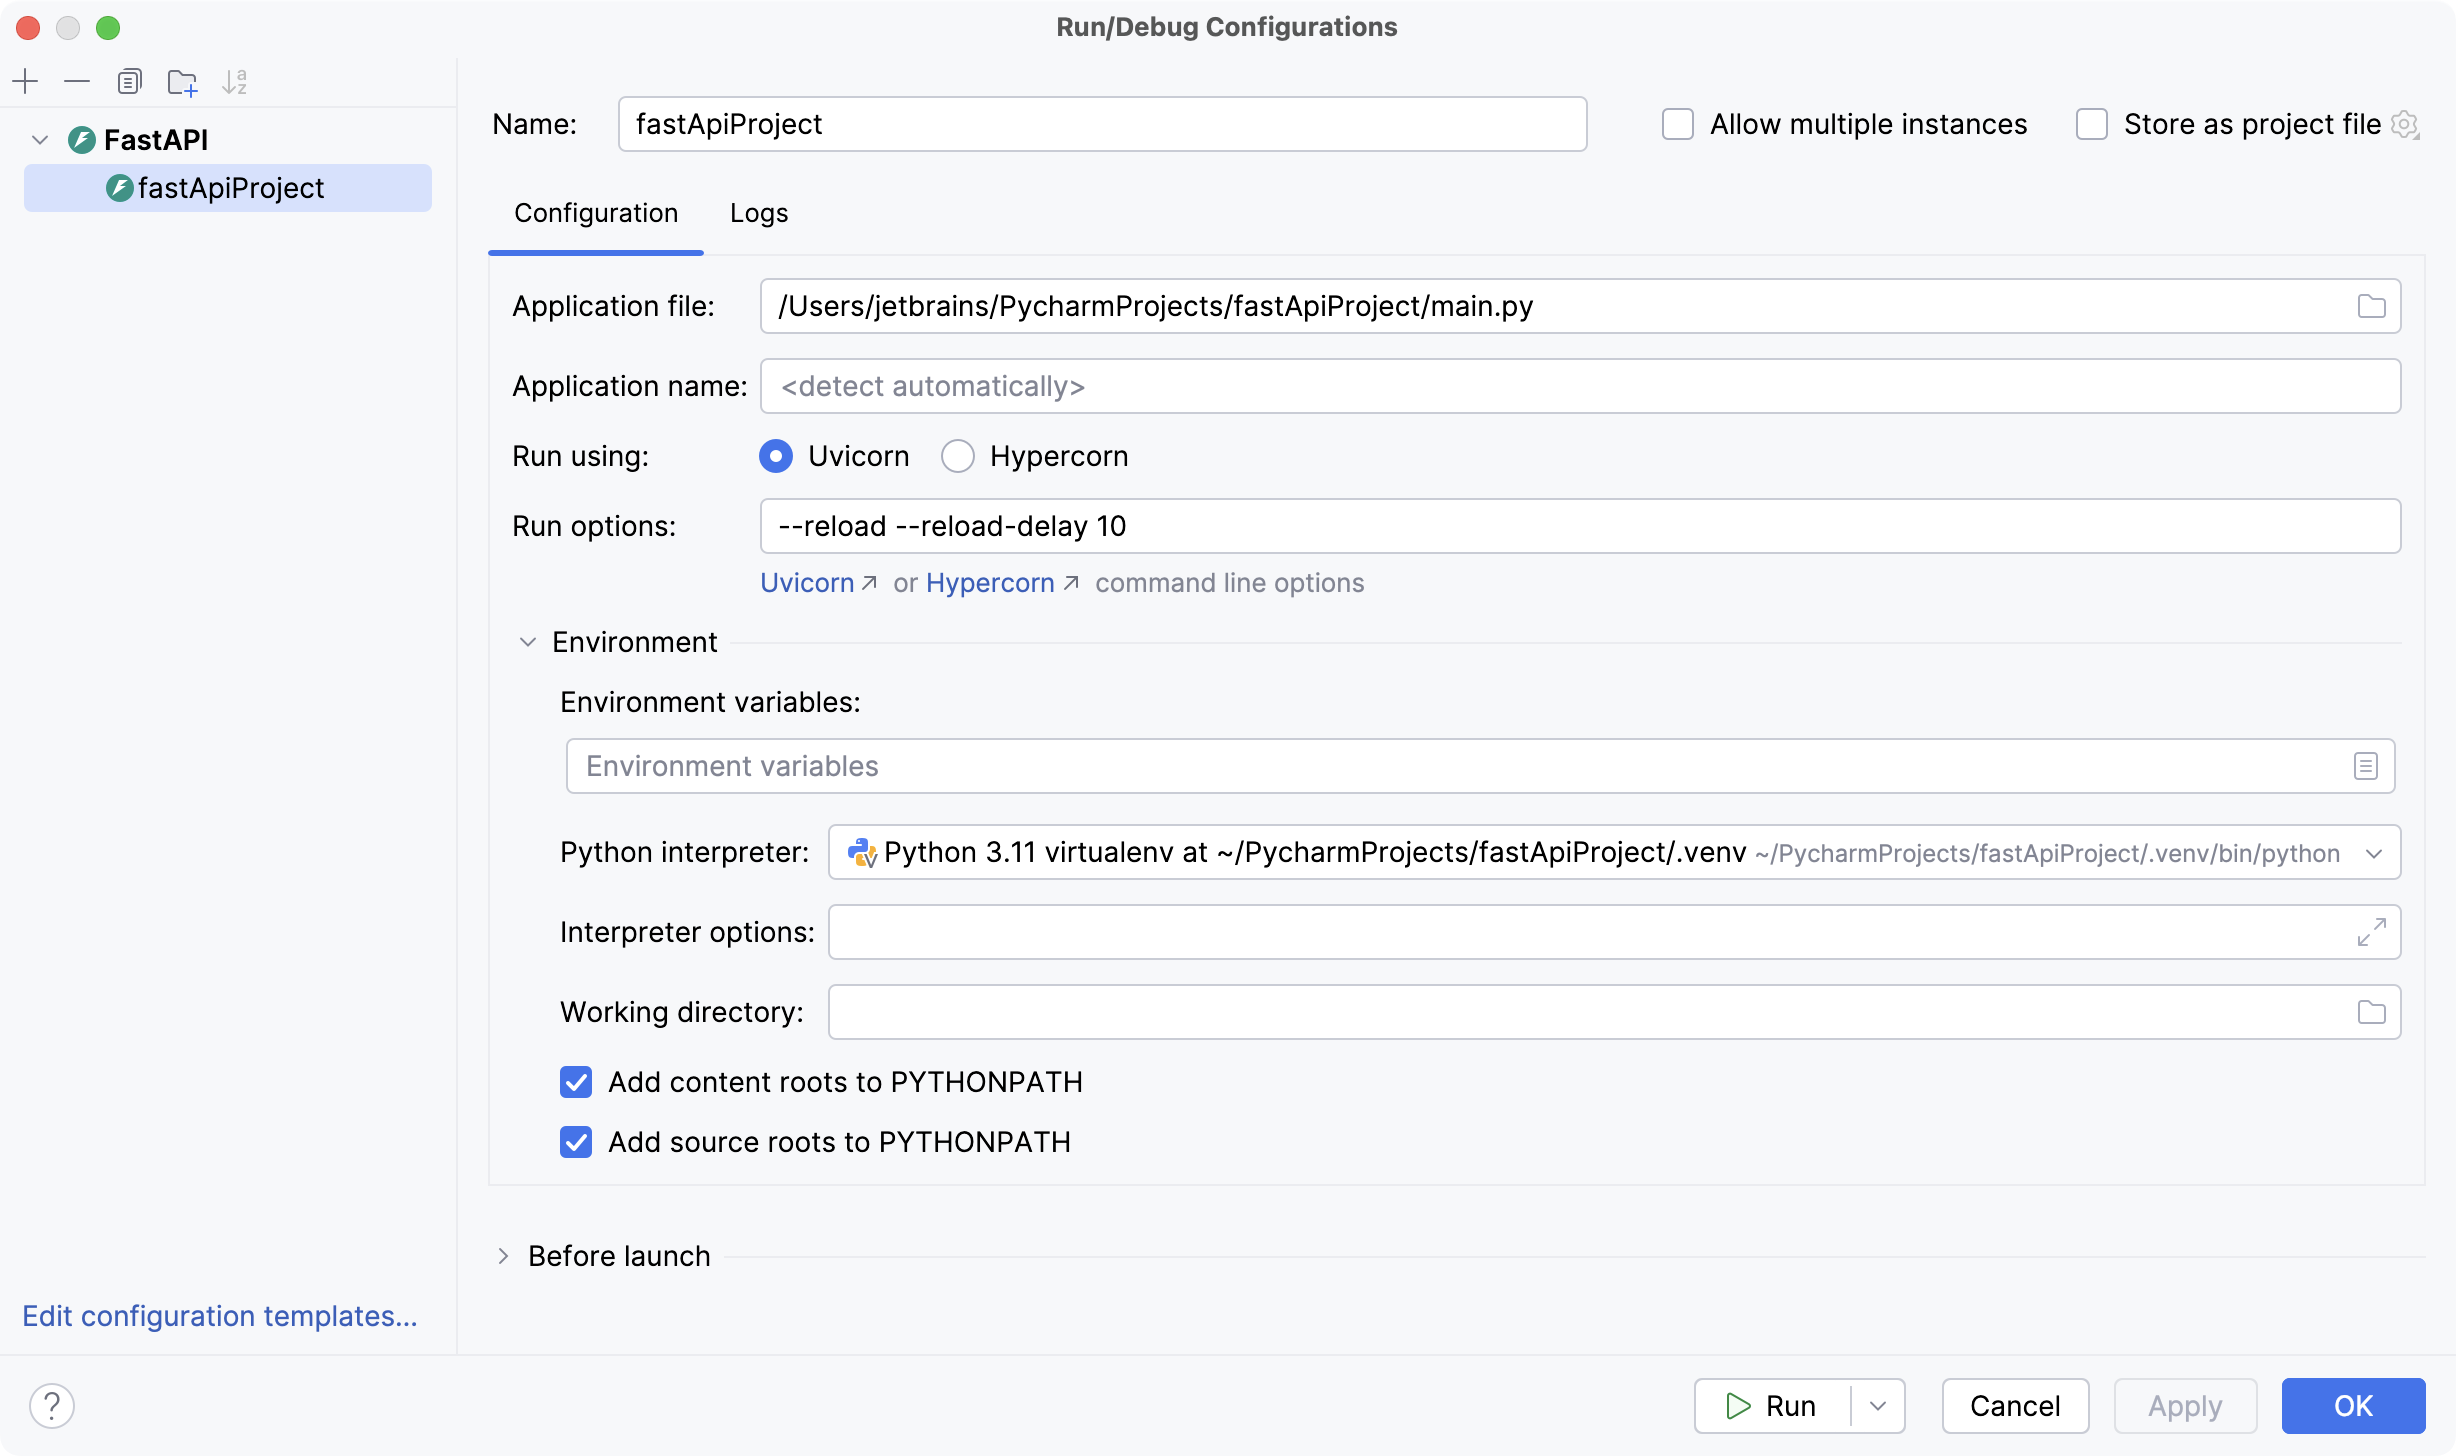This screenshot has width=2456, height=1456.
Task: Select the Hypercorn radio button
Action: [x=958, y=456]
